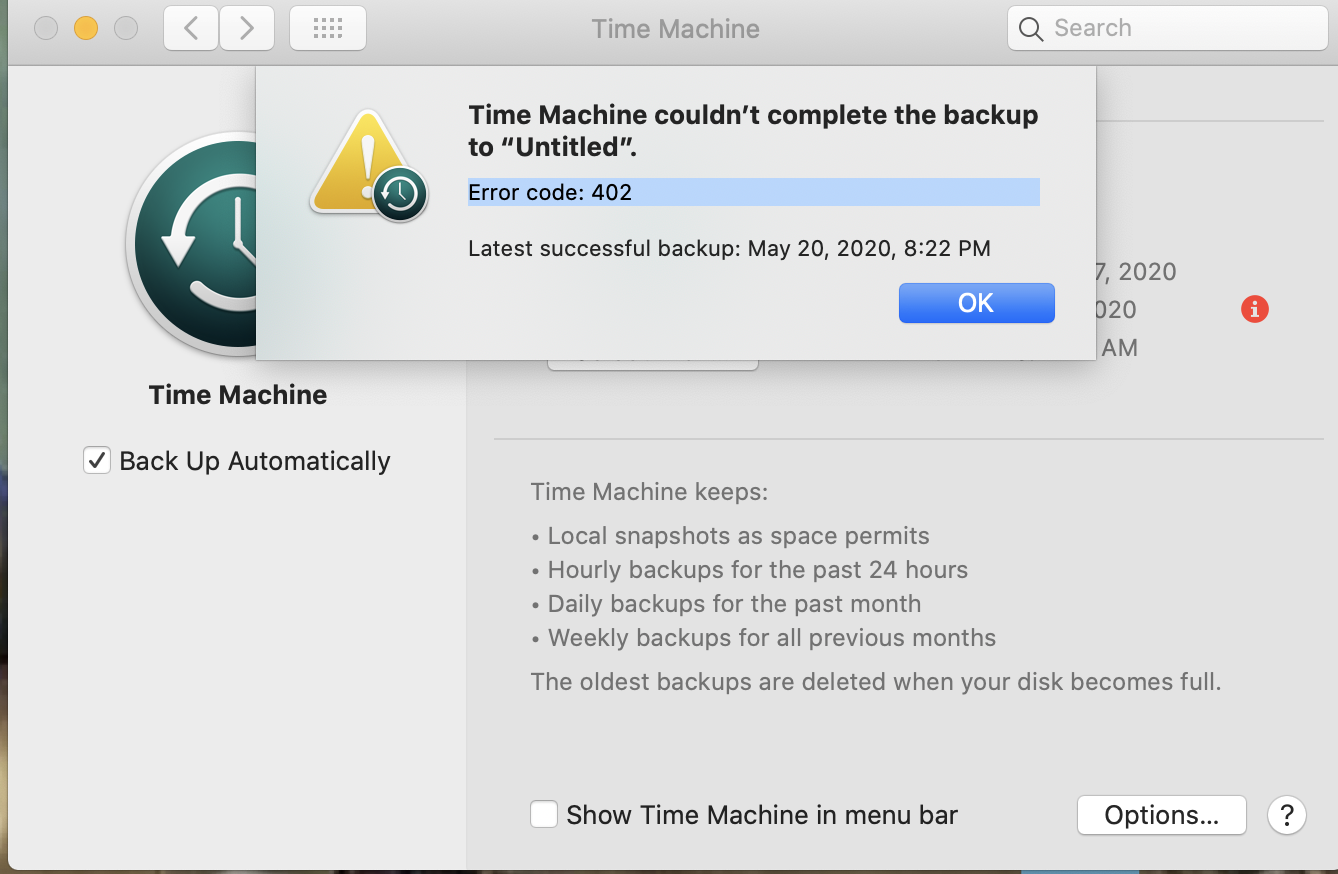Viewport: 1338px width, 874px height.
Task: Click the backup failure heading text
Action: click(752, 131)
